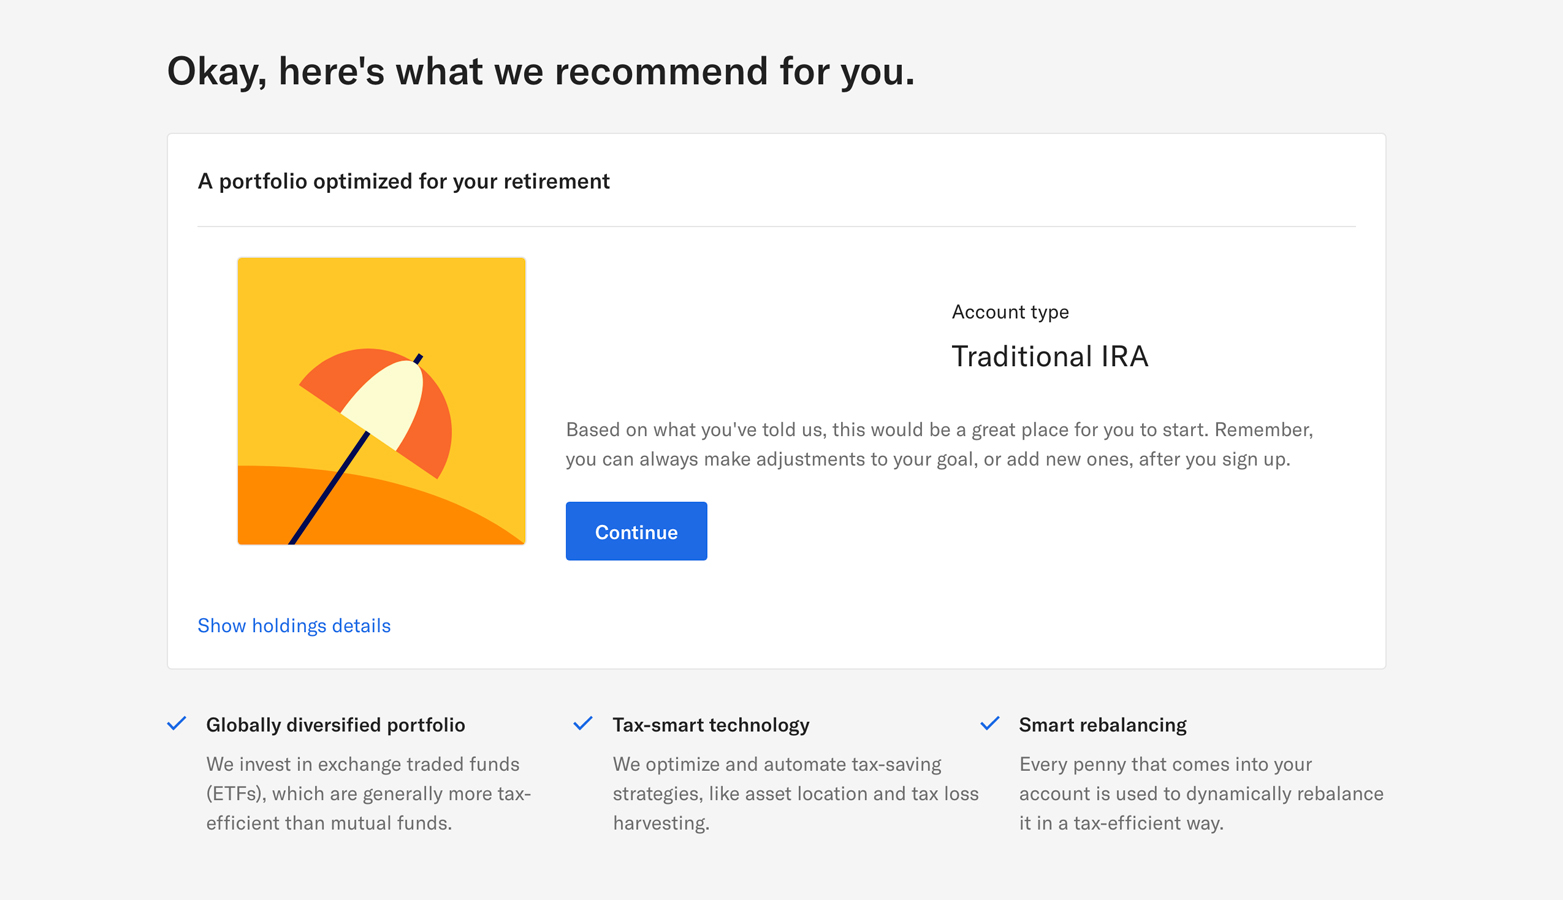Click the Continue button
The width and height of the screenshot is (1563, 900).
point(636,531)
